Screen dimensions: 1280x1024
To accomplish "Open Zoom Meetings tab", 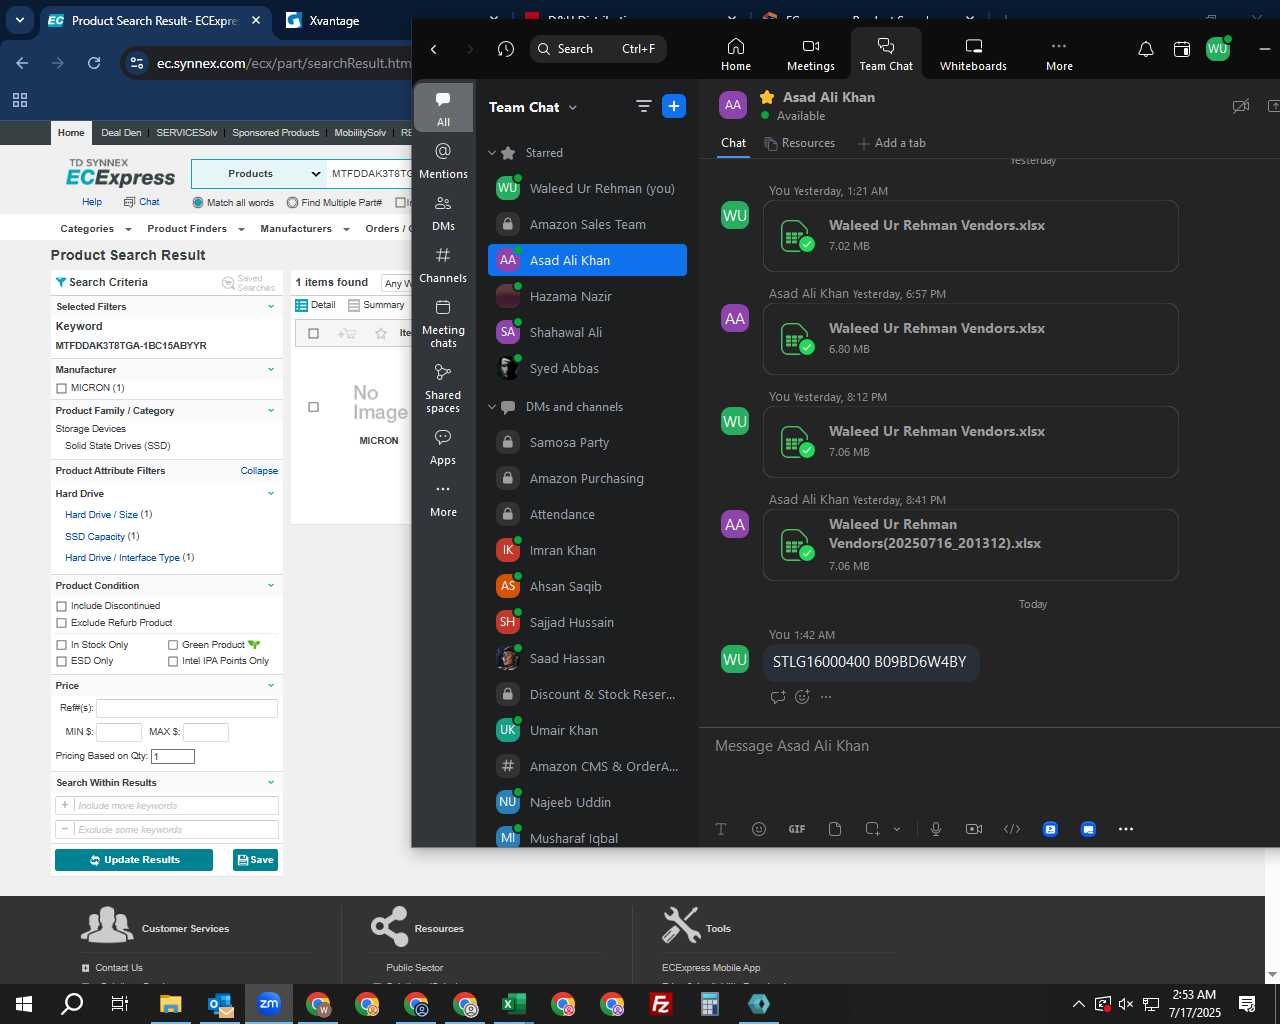I will tap(810, 54).
